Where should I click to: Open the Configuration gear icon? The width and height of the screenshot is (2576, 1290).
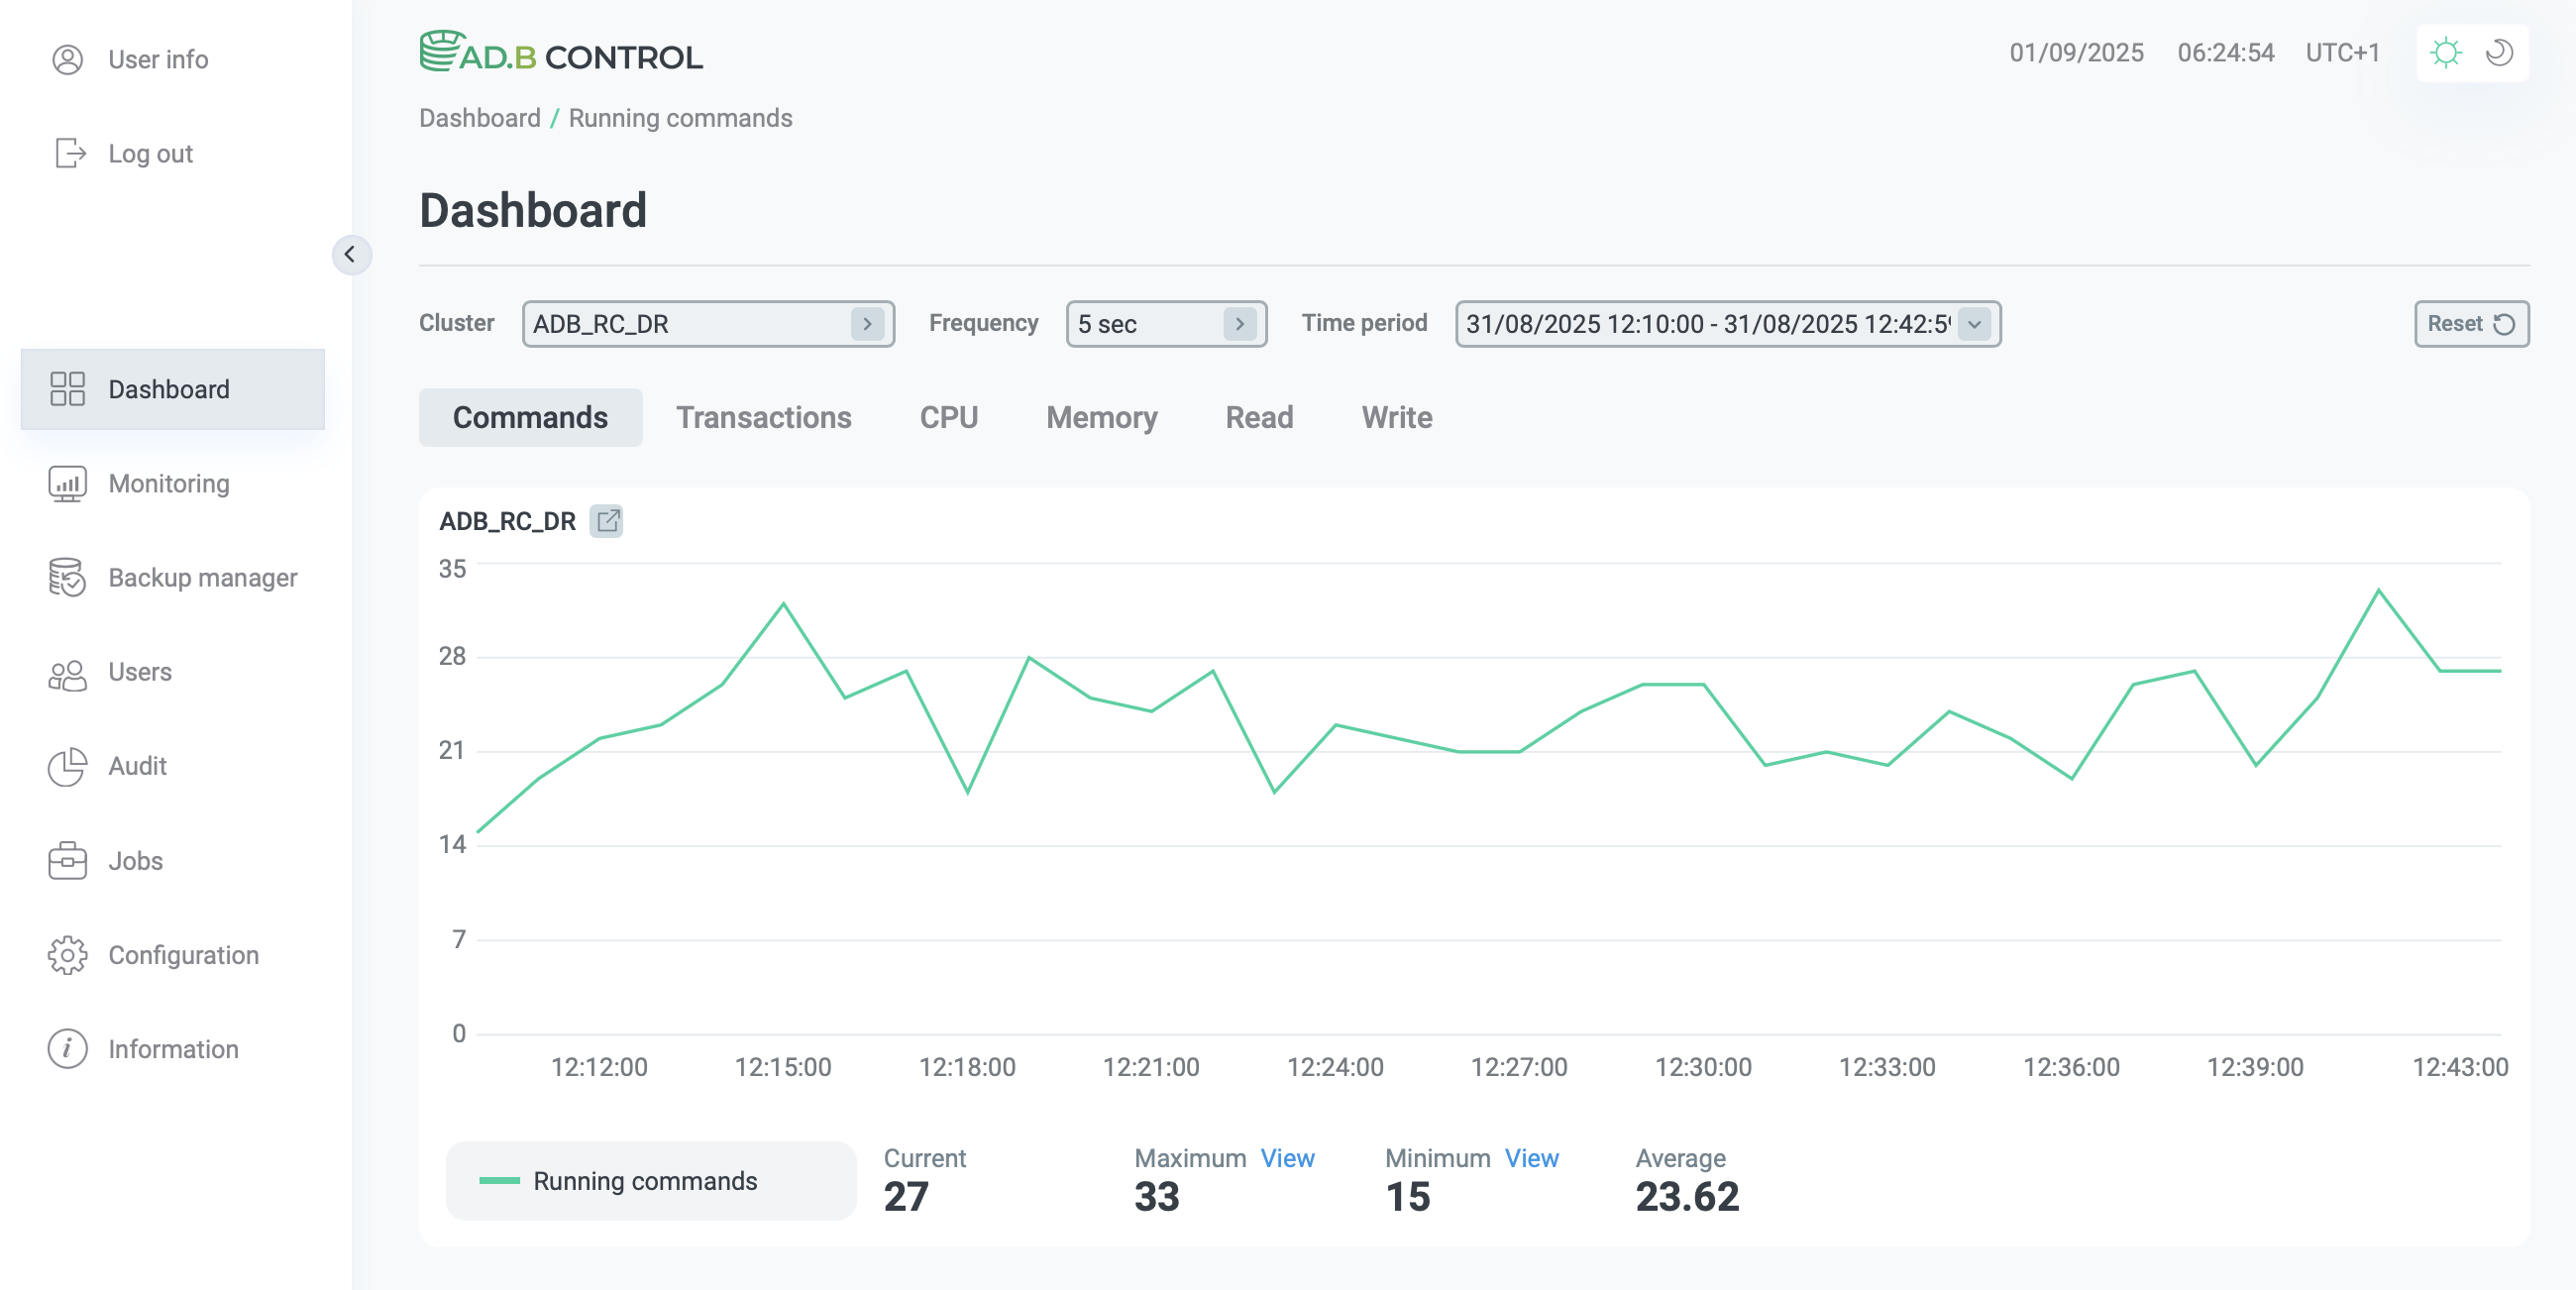click(67, 955)
